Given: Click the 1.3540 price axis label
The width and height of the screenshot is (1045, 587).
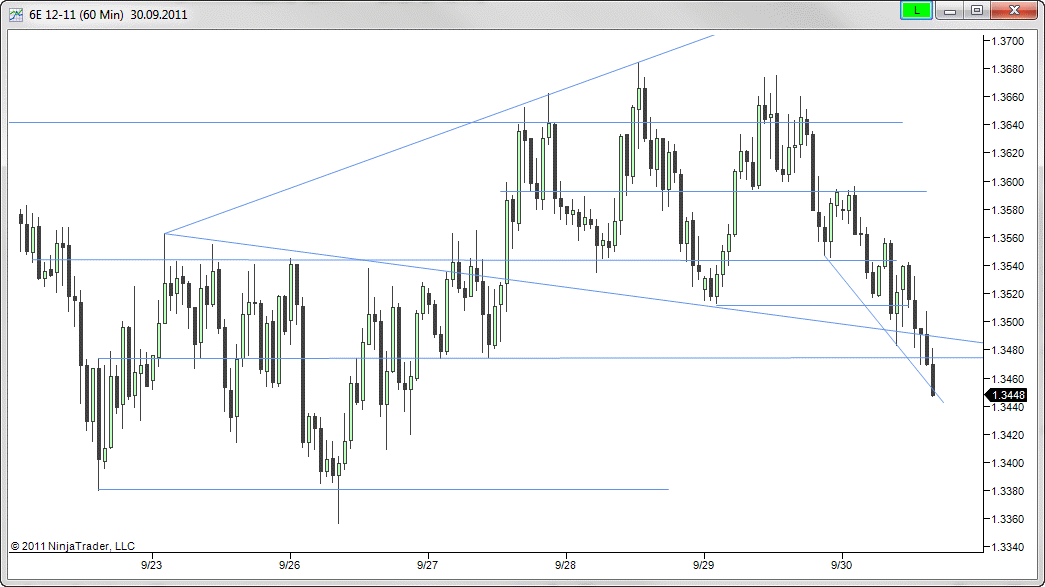Looking at the screenshot, I should point(1008,266).
